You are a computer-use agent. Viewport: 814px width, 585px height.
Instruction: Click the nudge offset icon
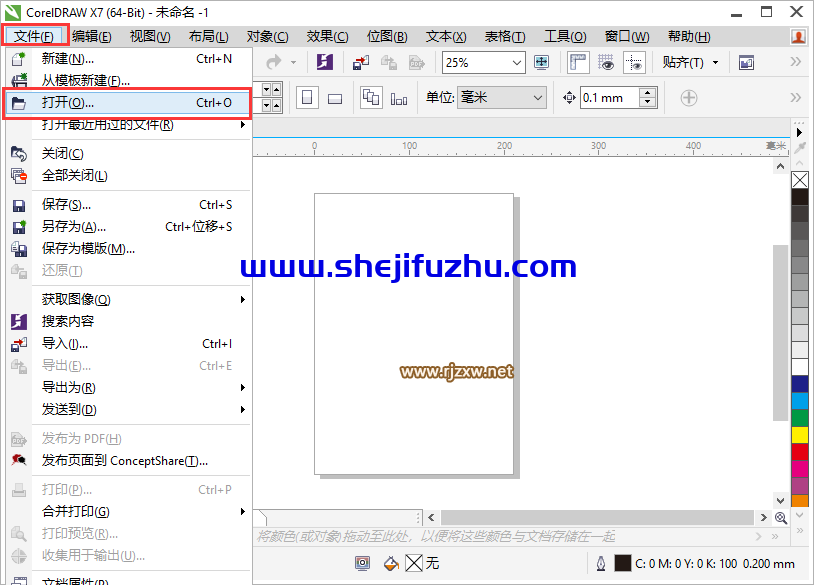pos(569,98)
